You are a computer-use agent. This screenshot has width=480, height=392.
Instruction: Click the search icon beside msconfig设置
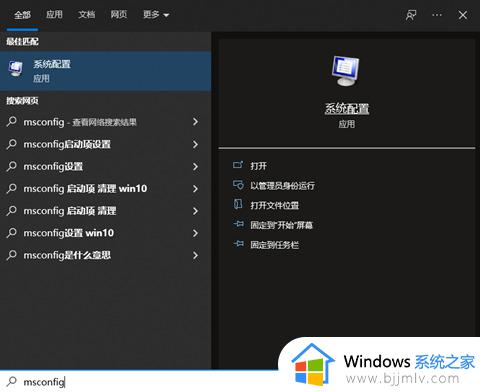[x=12, y=166]
